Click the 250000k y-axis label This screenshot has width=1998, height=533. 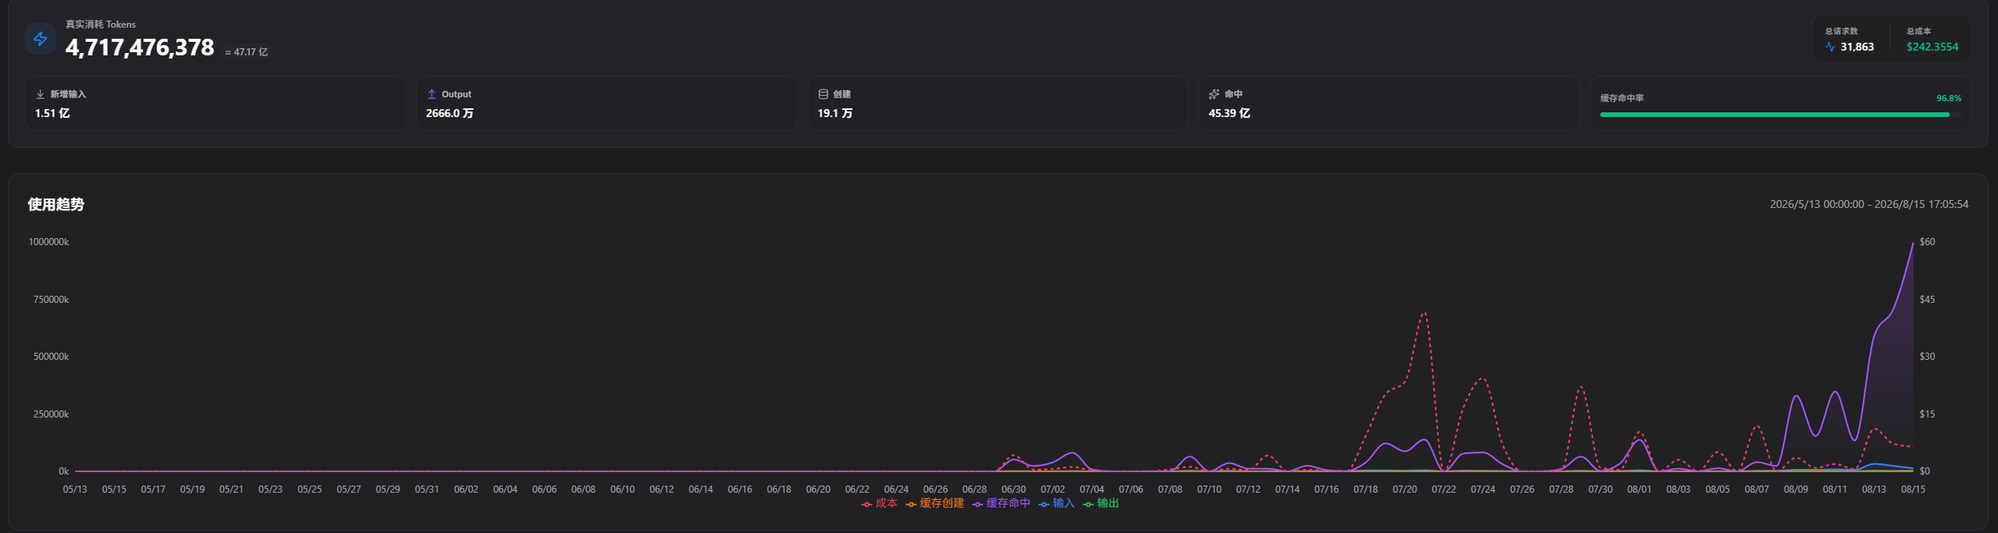(x=51, y=414)
